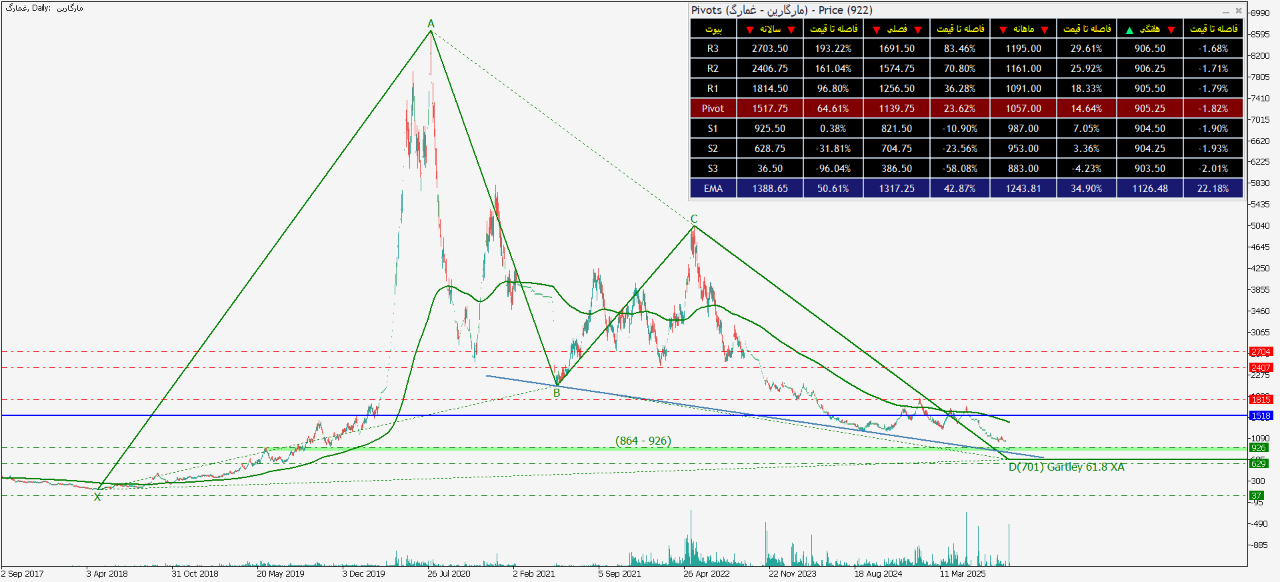Close the Pivots panel

[x=1238, y=10]
